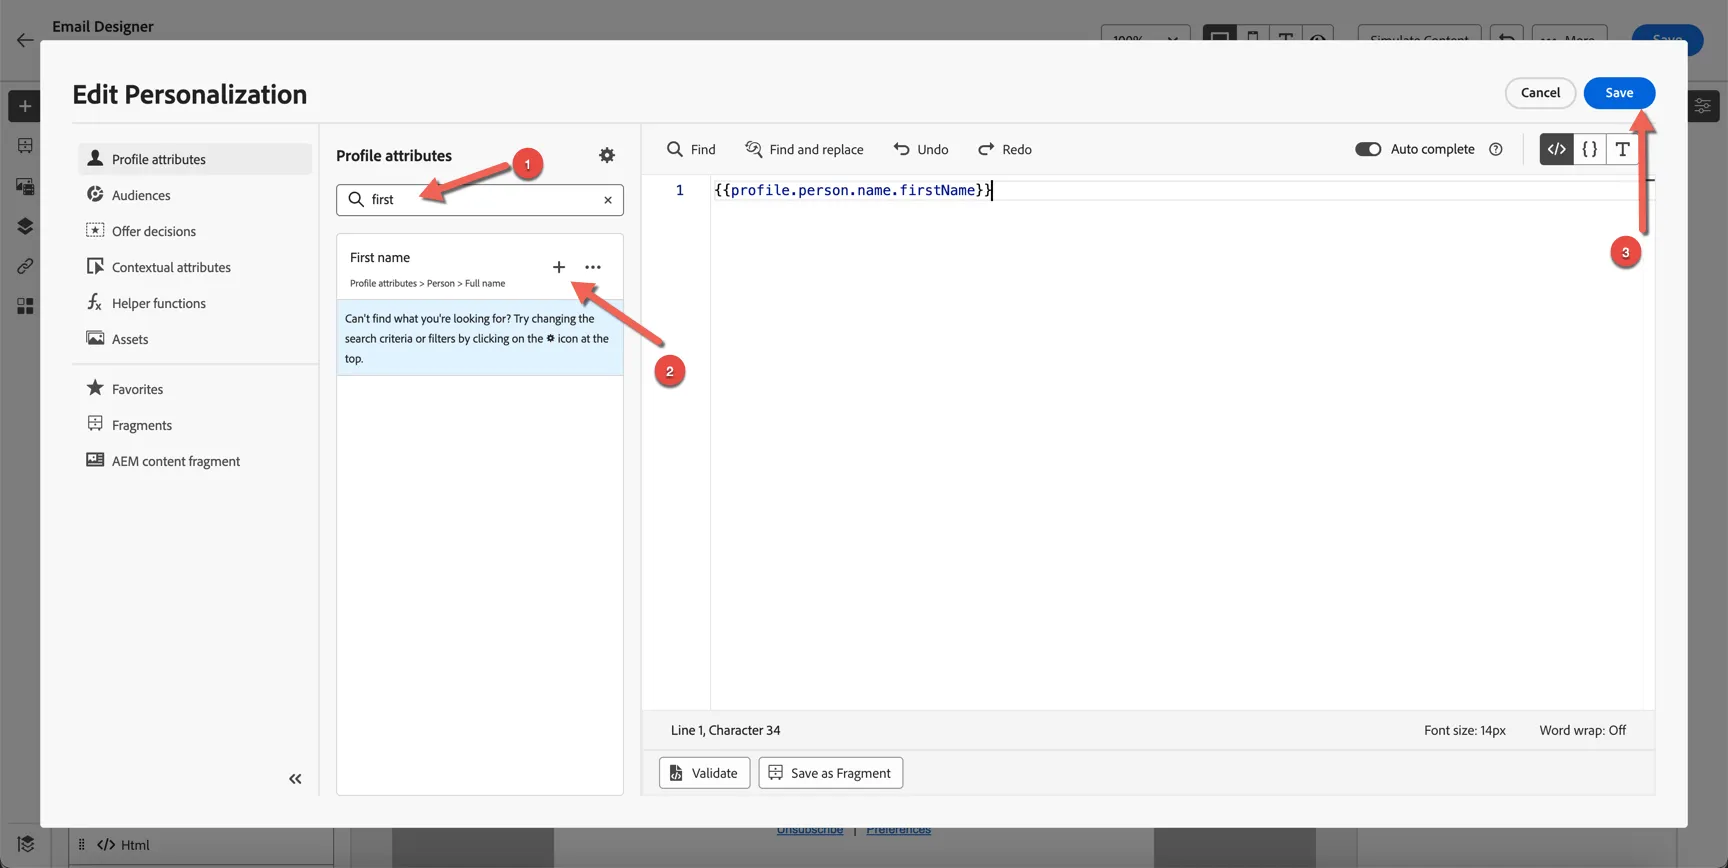1728x868 pixels.
Task: Add First name attribute with plus icon
Action: coord(559,267)
